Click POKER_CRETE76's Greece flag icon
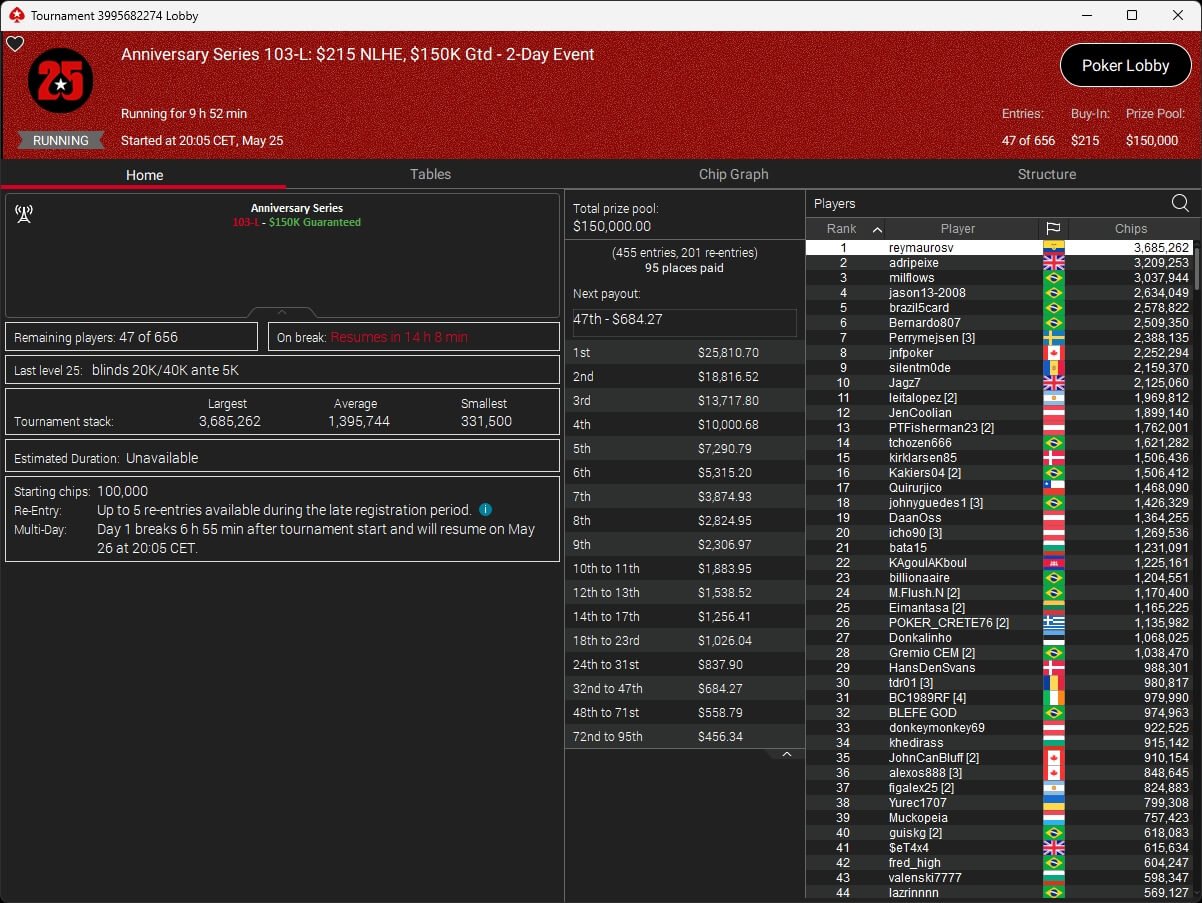Viewport: 1202px width, 903px height. (x=1053, y=623)
